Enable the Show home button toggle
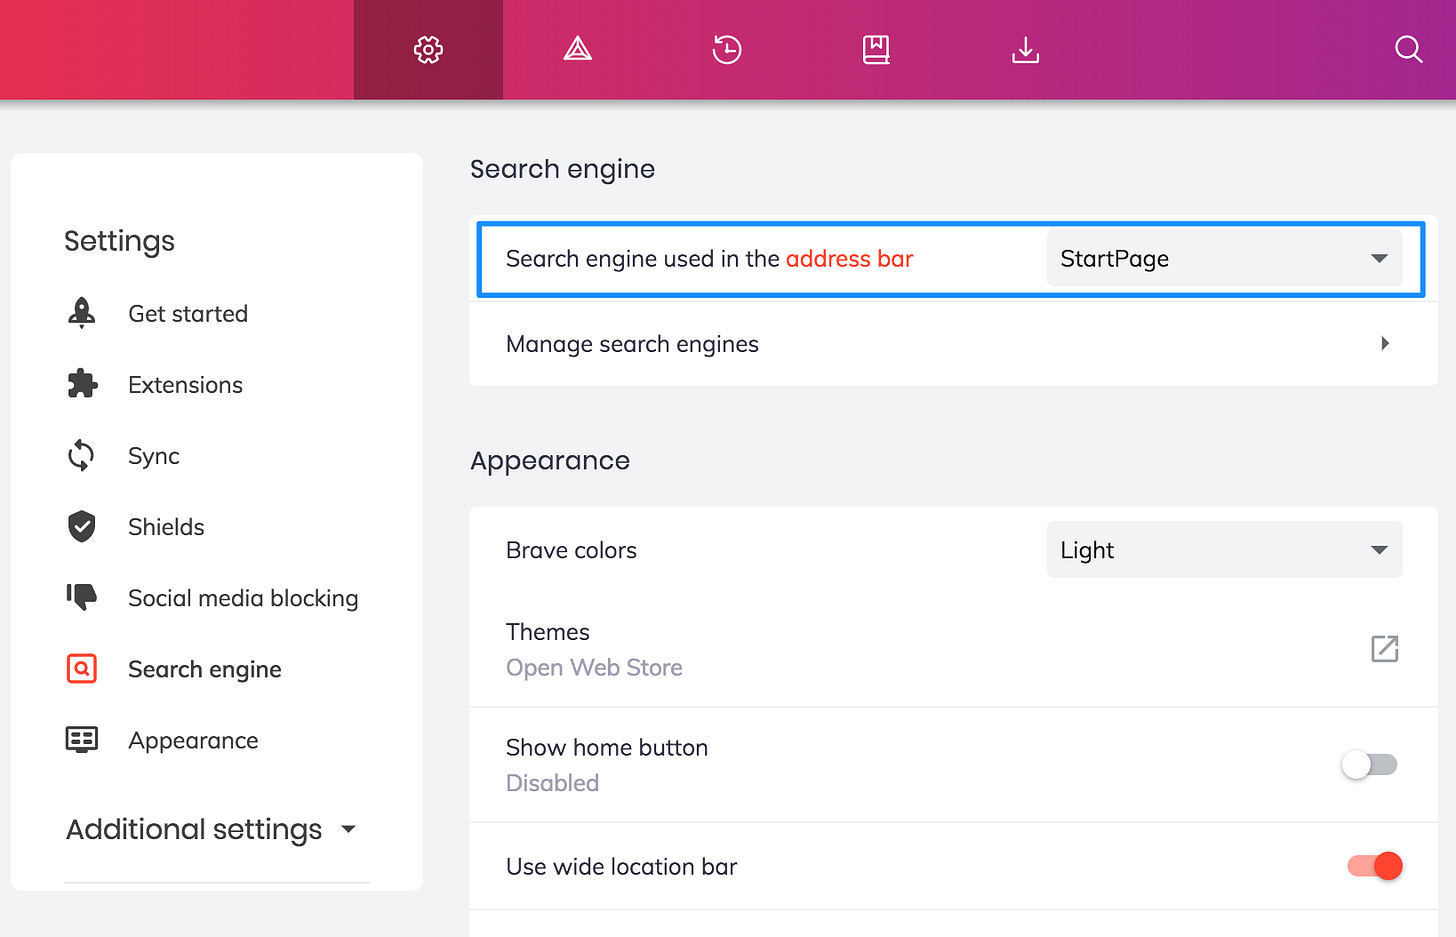1456x937 pixels. coord(1369,765)
